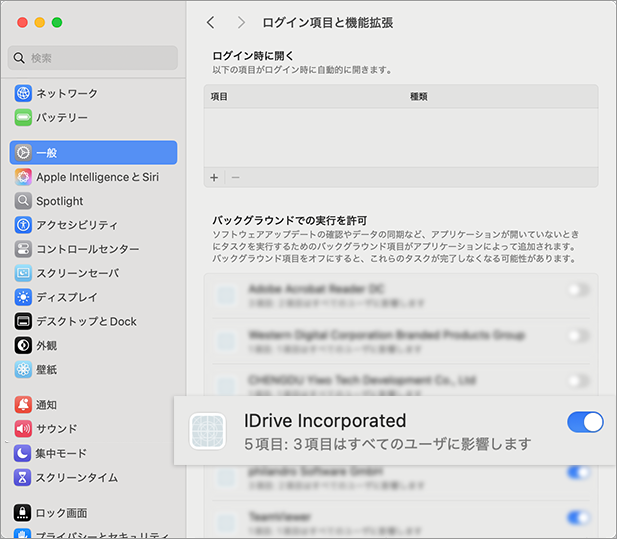Close the settings window with red button

(22, 22)
